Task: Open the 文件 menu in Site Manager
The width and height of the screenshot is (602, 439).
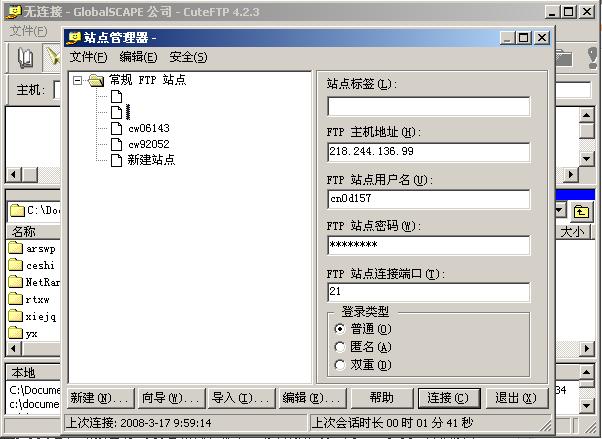Action: [x=88, y=57]
